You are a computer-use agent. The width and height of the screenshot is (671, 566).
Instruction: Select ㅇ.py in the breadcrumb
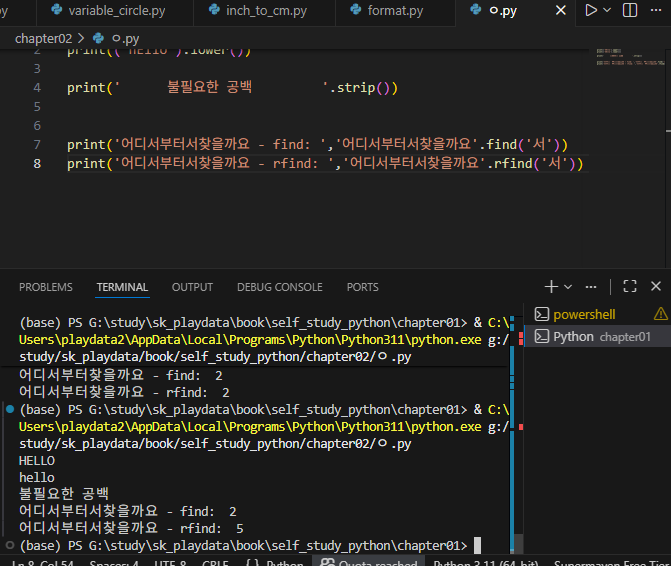(125, 39)
